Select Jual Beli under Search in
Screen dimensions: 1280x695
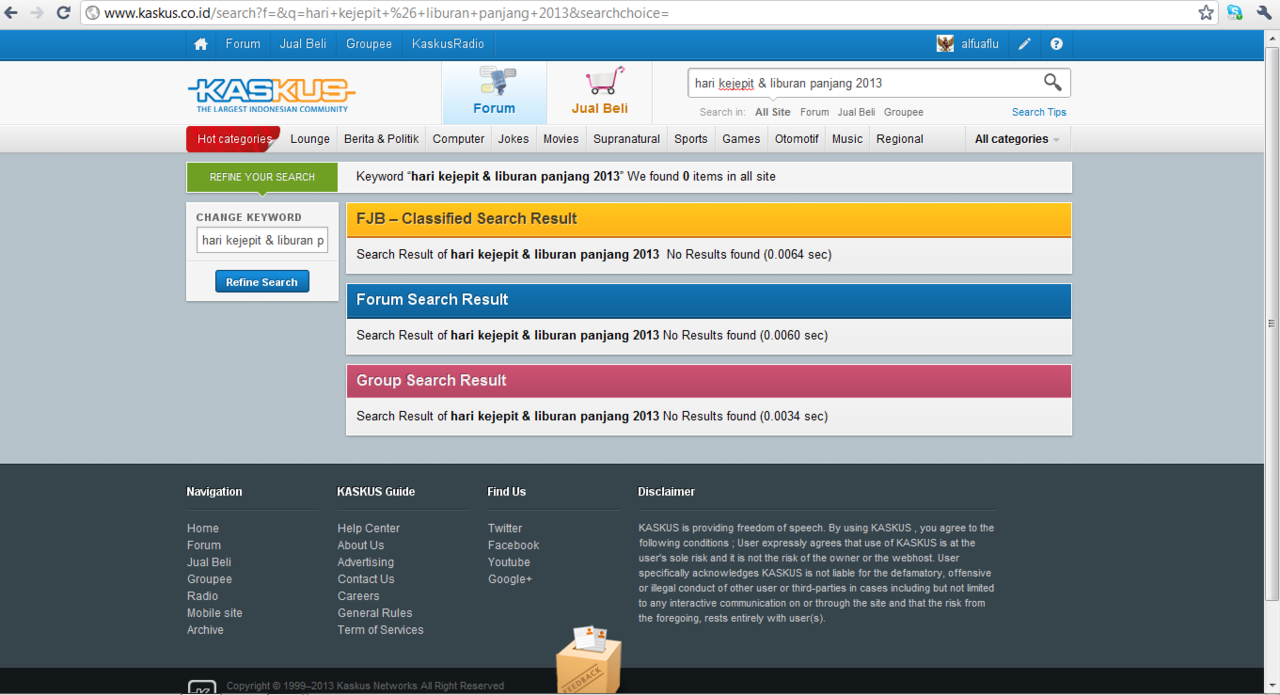click(856, 112)
